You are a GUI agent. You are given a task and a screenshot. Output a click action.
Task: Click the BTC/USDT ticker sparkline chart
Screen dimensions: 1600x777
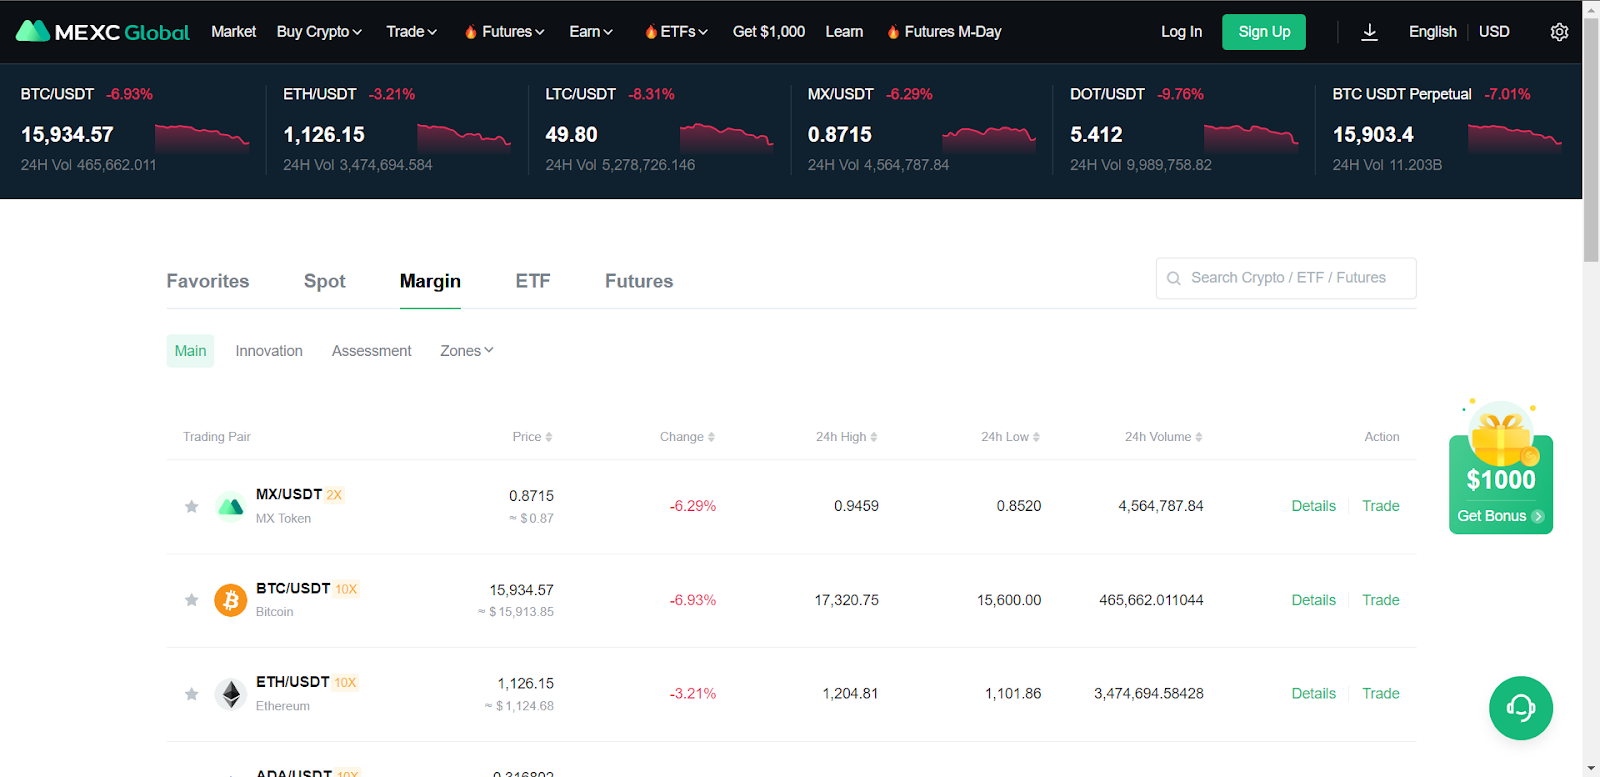click(x=202, y=137)
